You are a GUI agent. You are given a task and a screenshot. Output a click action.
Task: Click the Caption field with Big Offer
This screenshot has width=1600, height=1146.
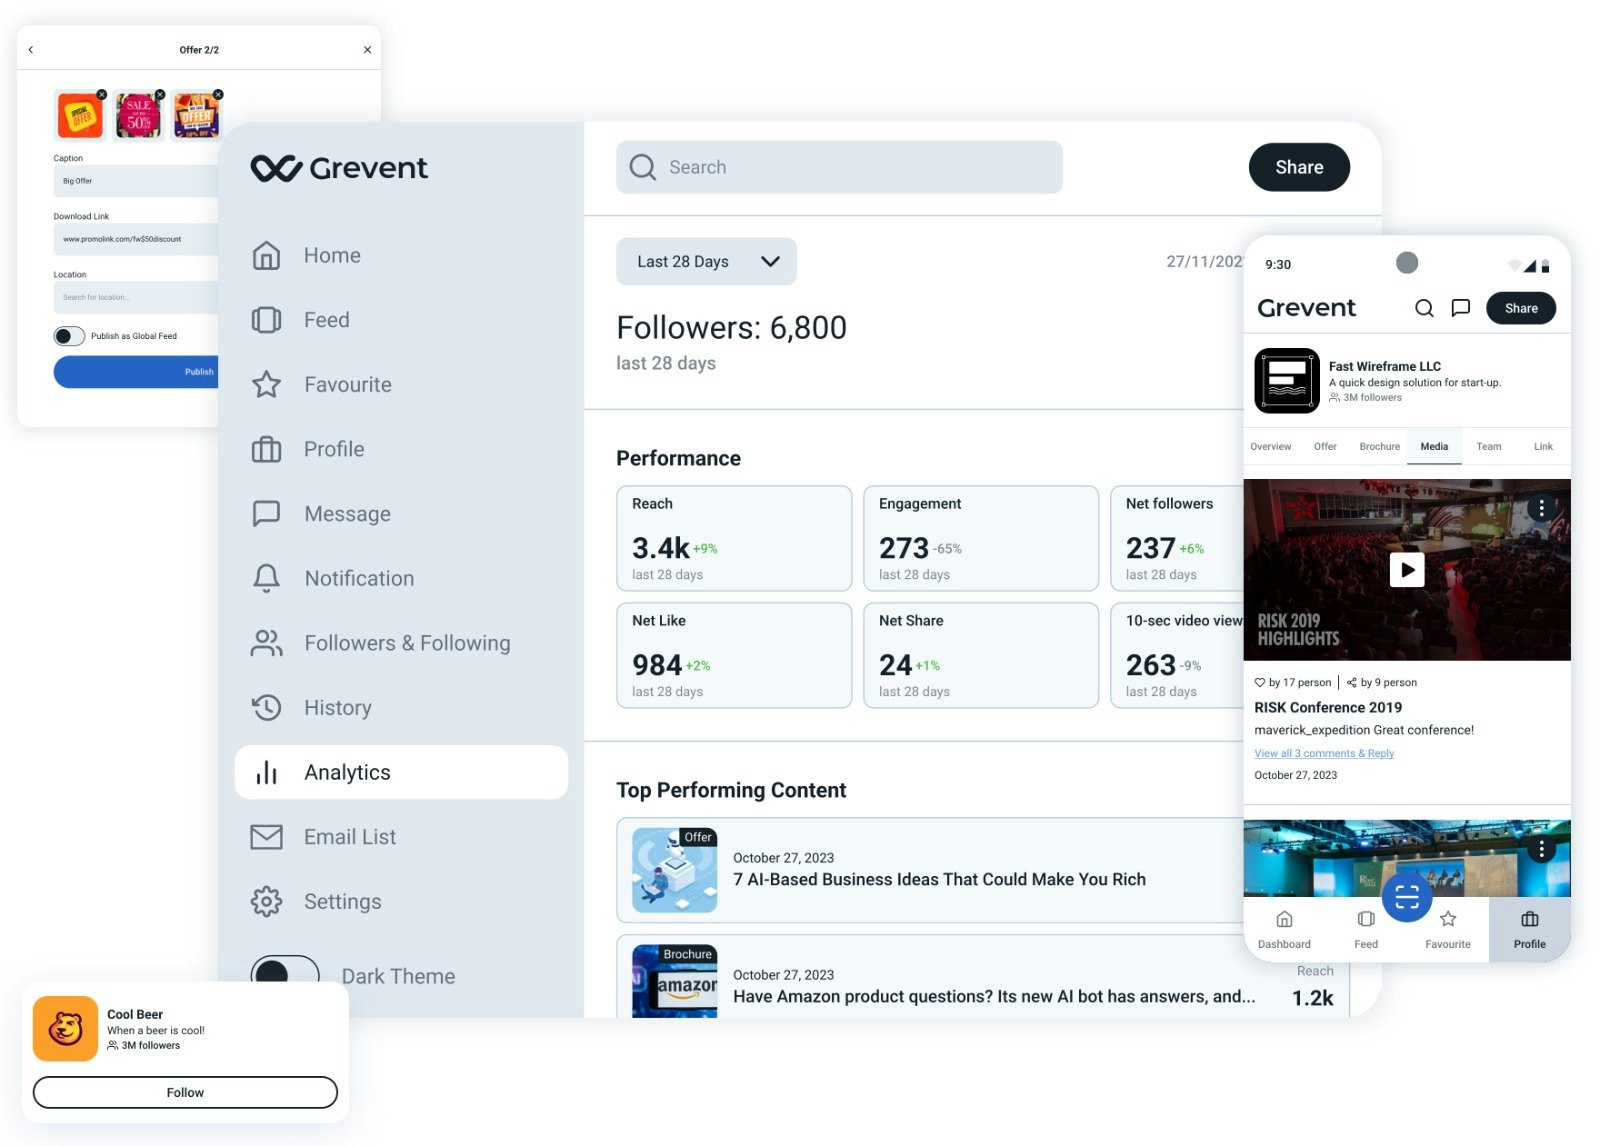point(136,181)
